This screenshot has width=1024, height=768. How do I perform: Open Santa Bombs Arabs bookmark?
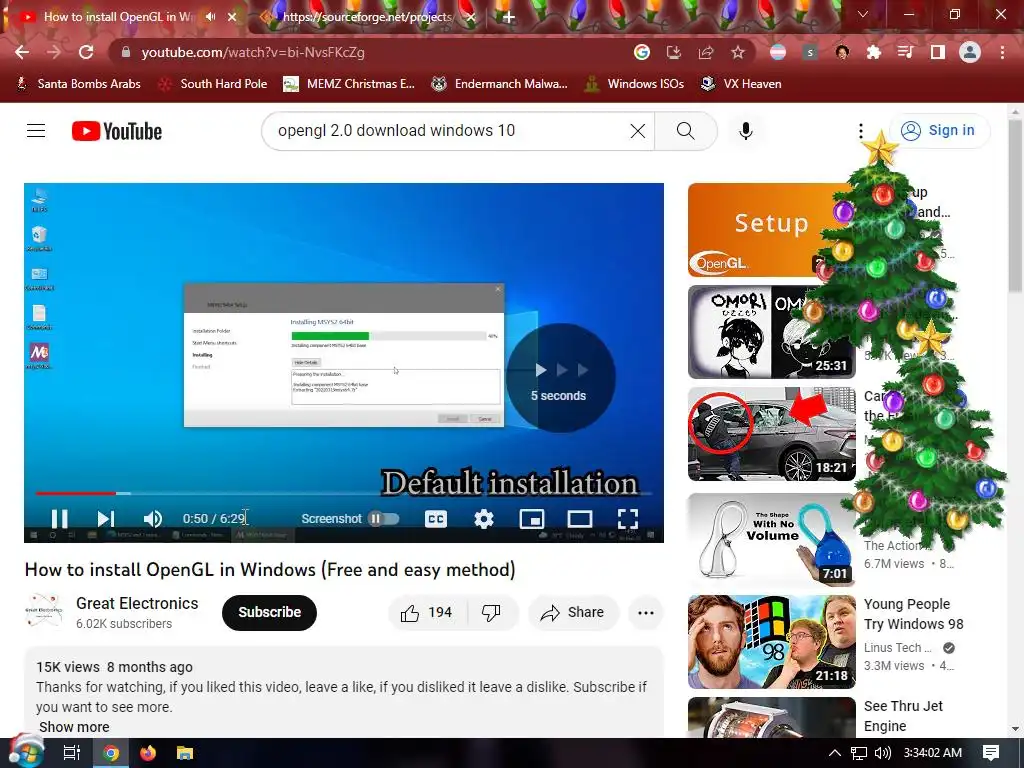pyautogui.click(x=78, y=84)
